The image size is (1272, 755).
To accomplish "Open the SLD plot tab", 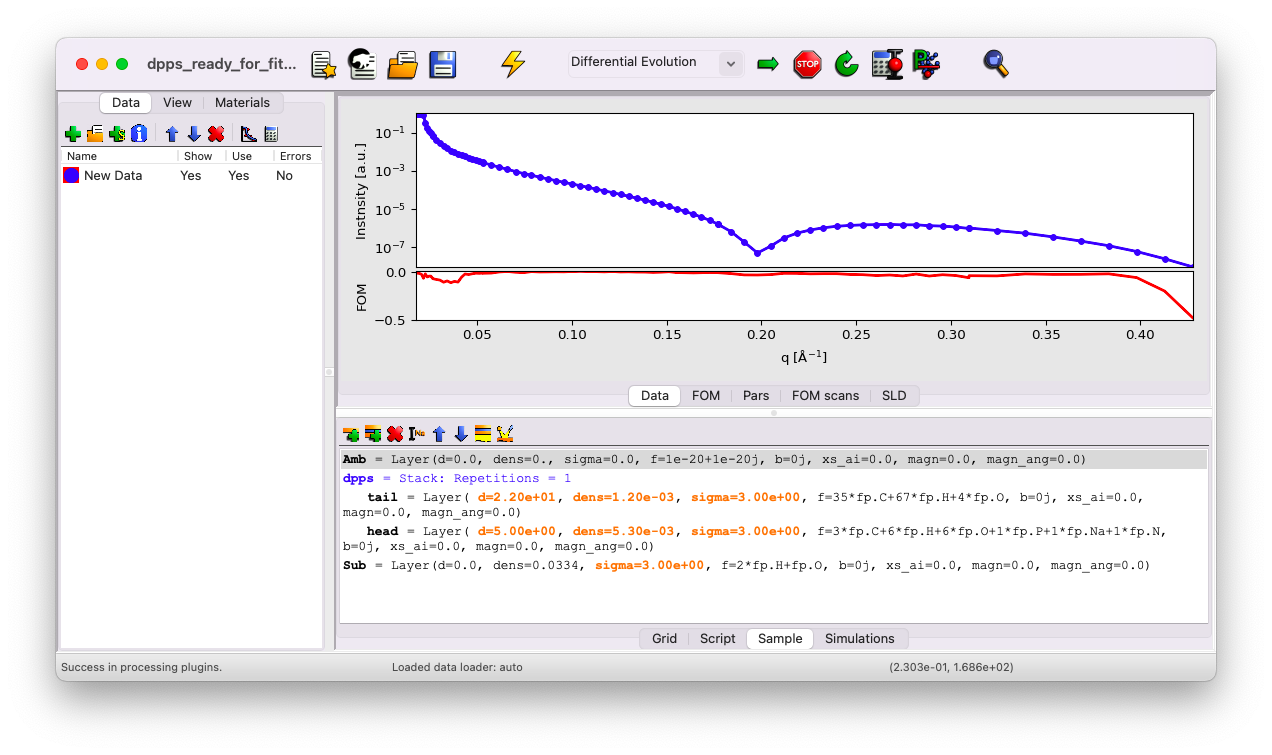I will pyautogui.click(x=894, y=395).
